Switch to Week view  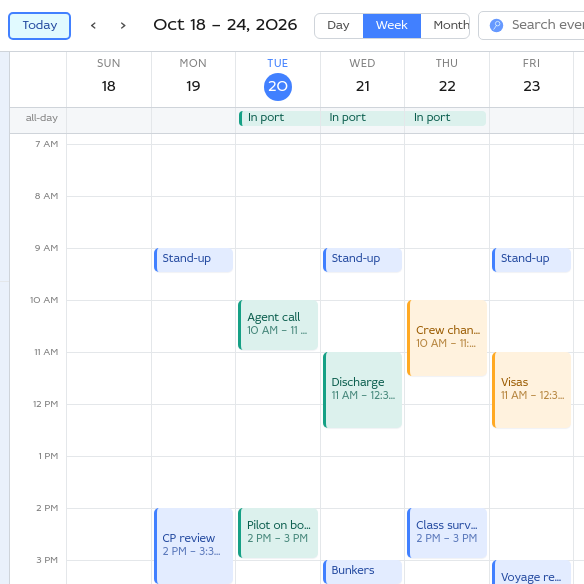click(392, 26)
